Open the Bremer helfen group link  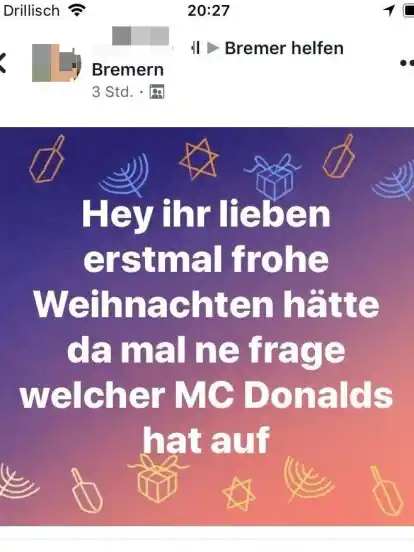tap(284, 48)
